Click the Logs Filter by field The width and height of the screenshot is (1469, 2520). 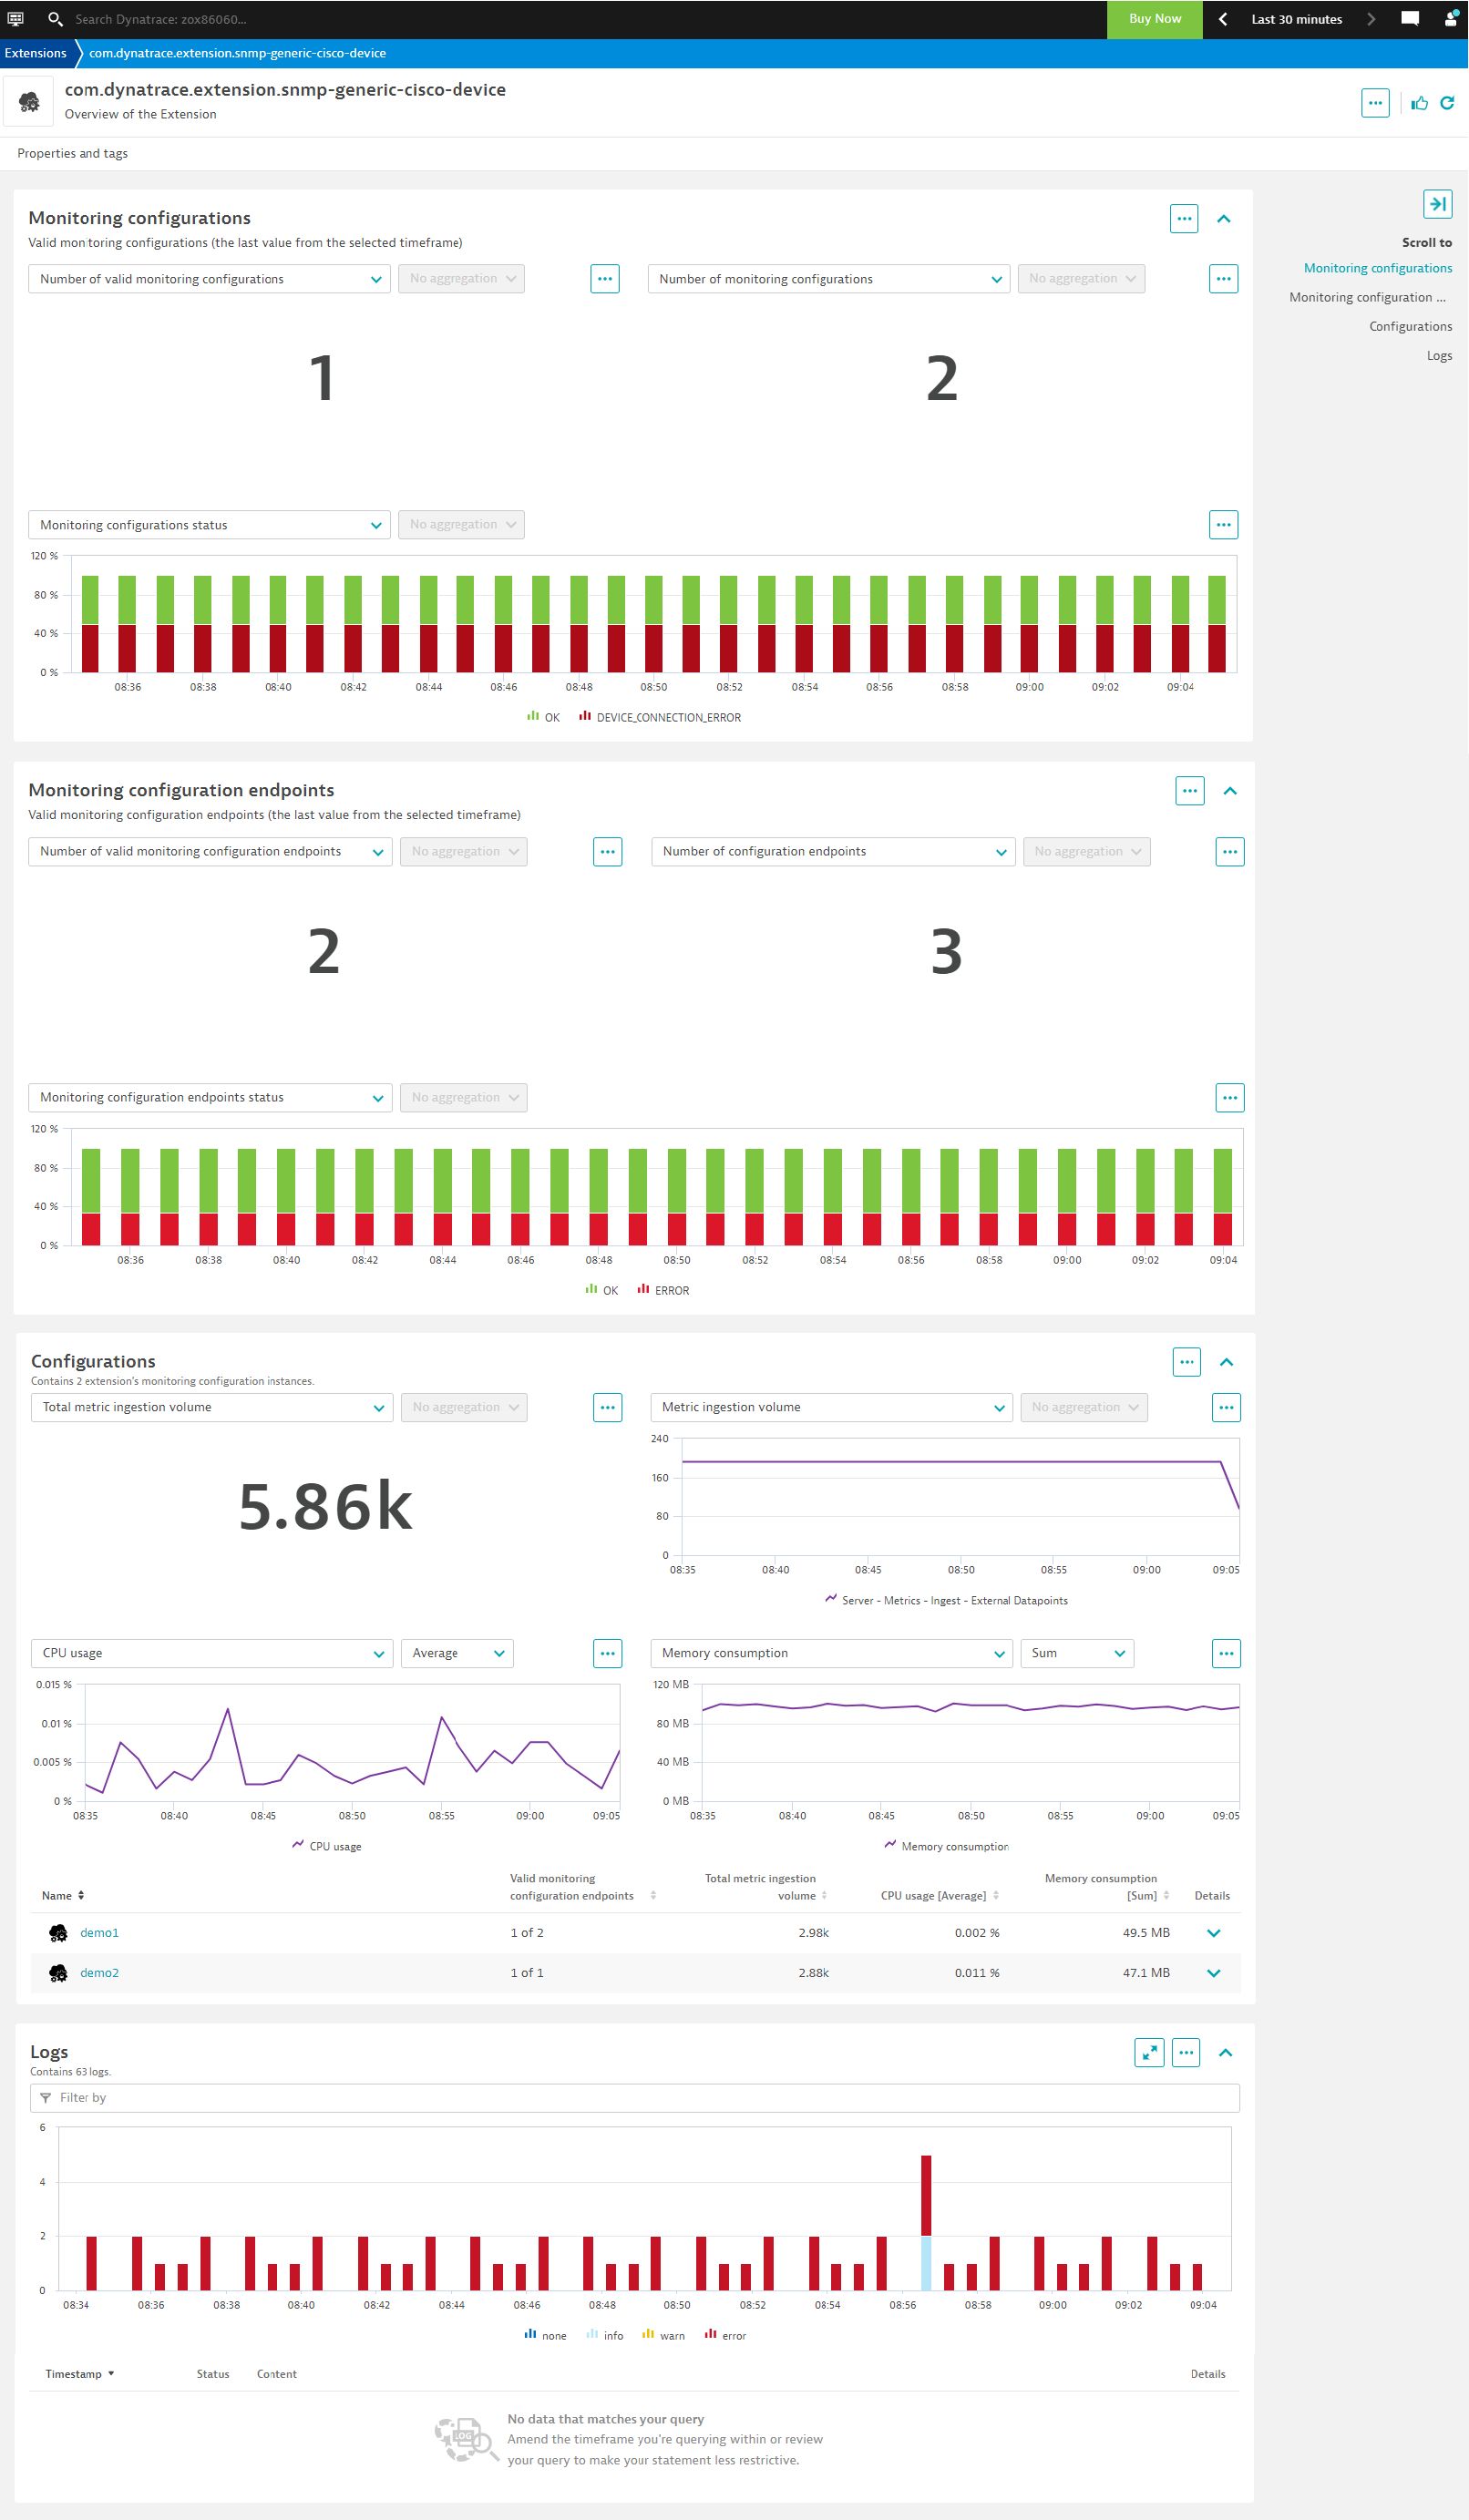[635, 2097]
